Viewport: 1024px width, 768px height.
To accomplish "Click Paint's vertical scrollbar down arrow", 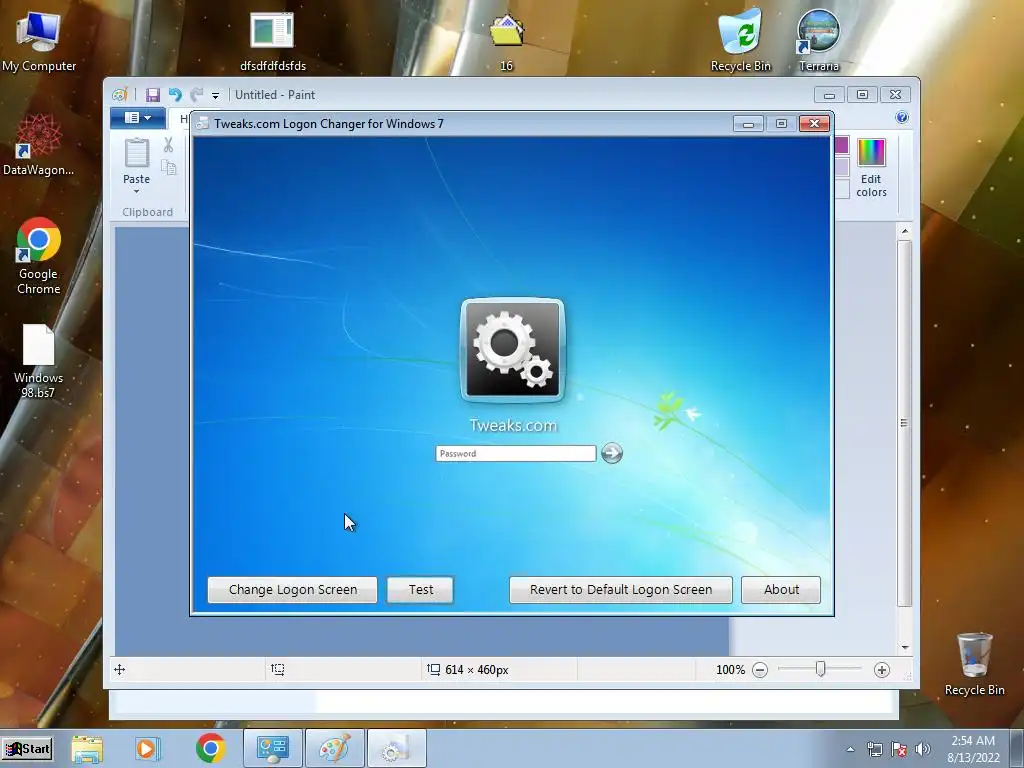I will 905,647.
